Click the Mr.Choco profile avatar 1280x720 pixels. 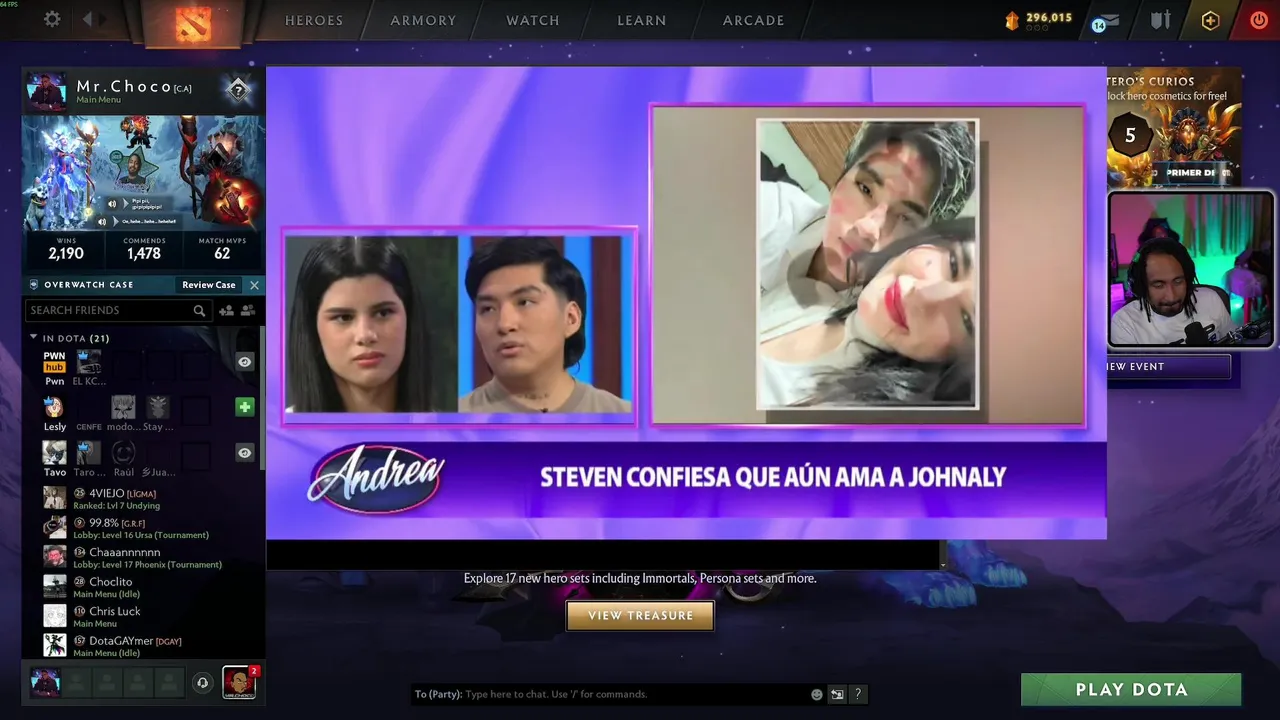[46, 91]
